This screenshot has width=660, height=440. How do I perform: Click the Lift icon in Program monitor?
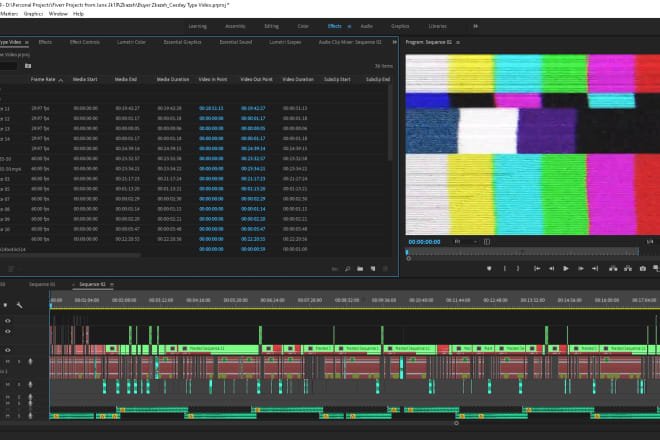point(613,268)
